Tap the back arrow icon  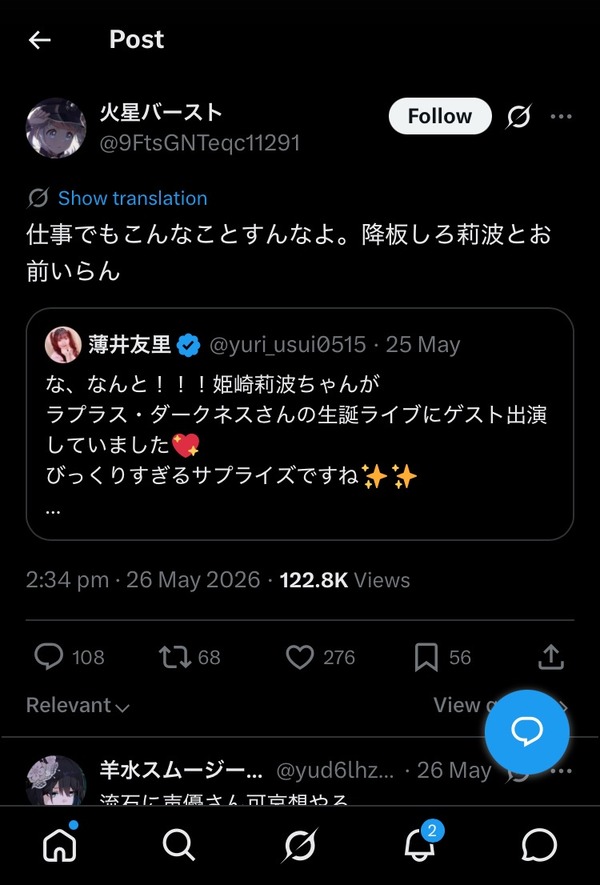click(x=40, y=40)
